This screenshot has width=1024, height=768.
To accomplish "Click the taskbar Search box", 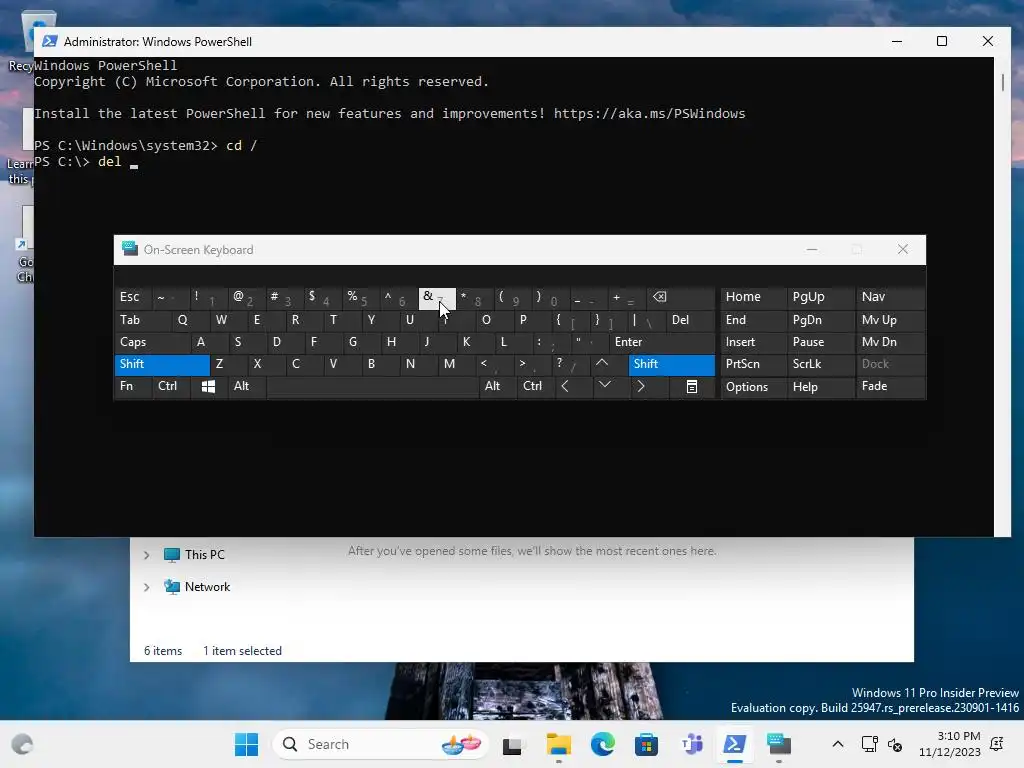I will (380, 744).
